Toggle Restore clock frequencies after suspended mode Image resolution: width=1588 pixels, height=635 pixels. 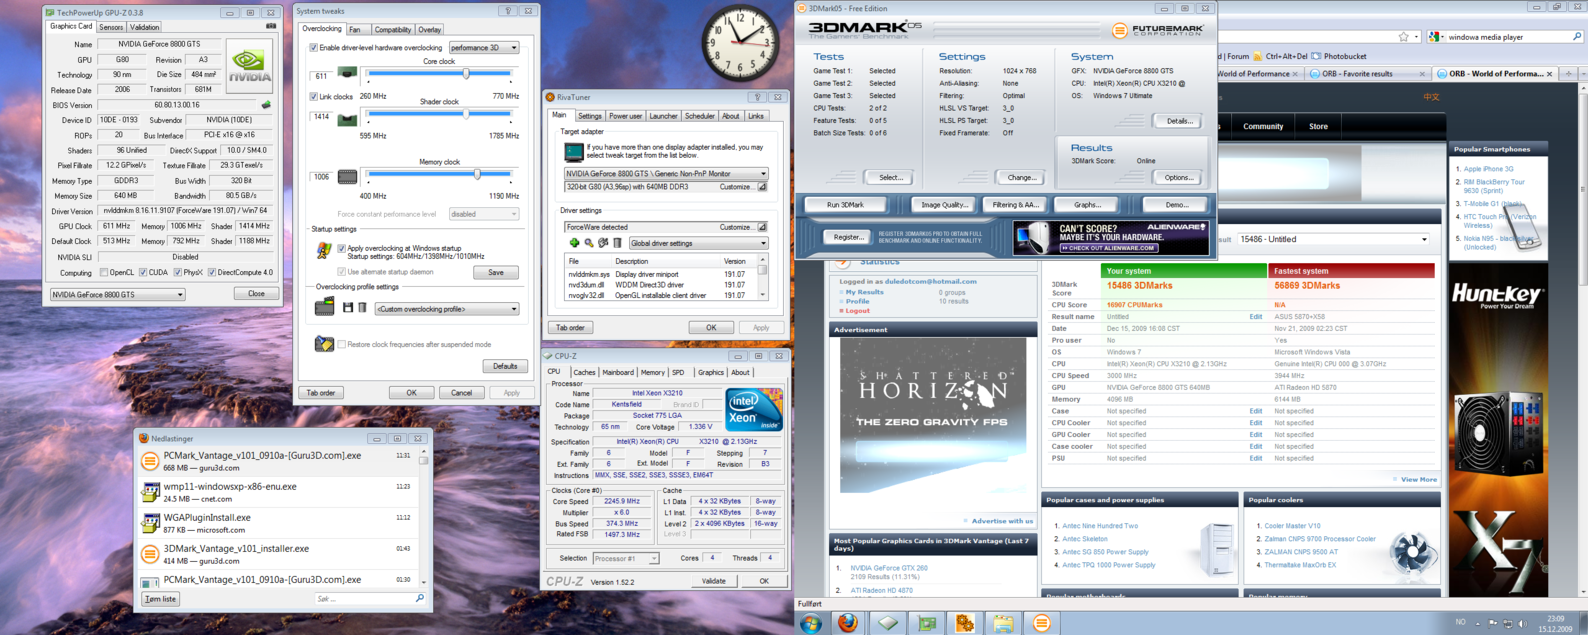[x=342, y=344]
